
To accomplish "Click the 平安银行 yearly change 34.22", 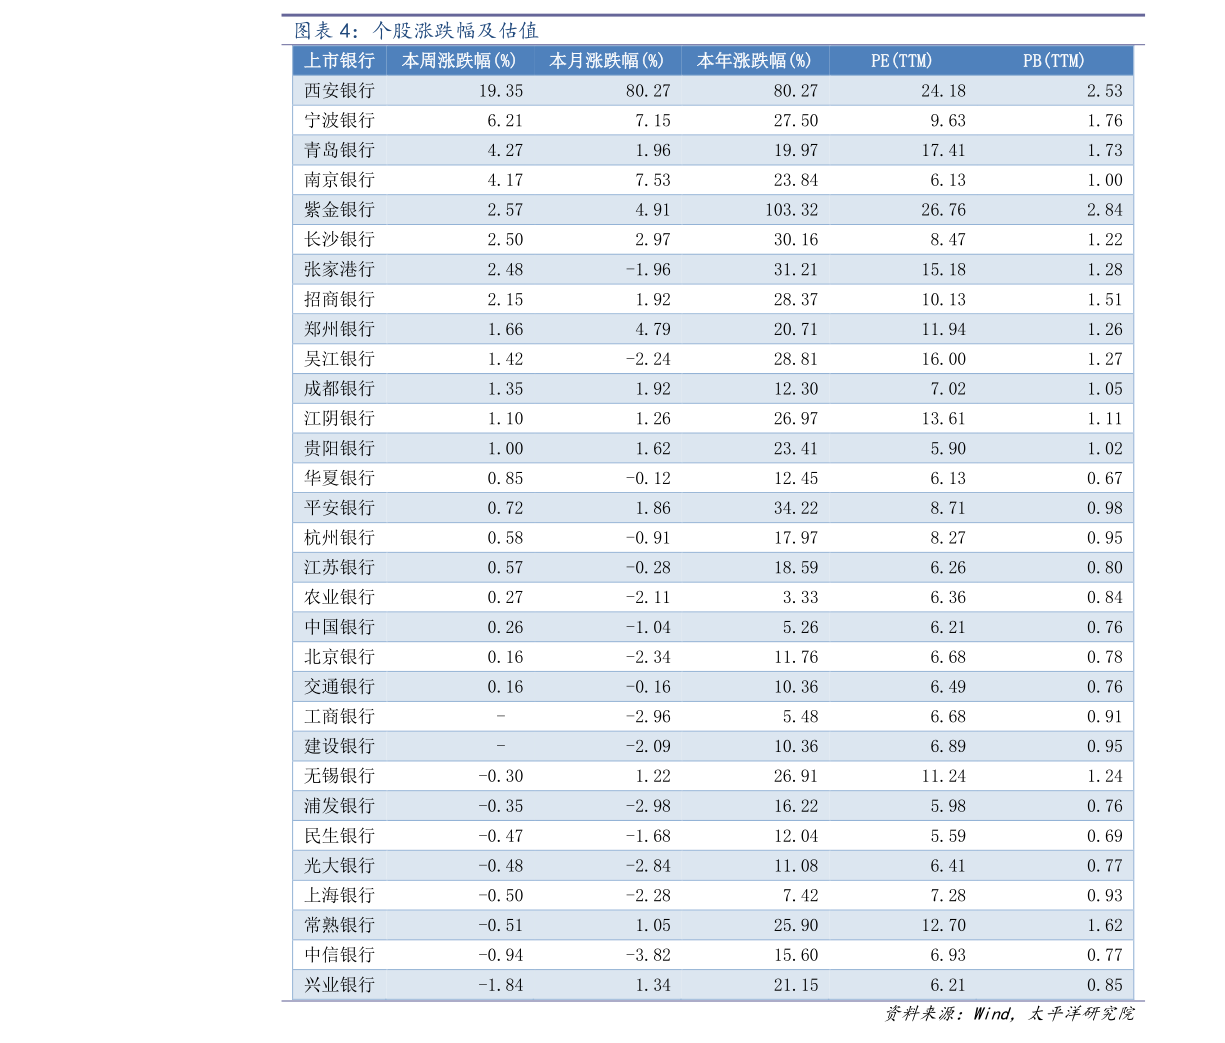I will [795, 508].
